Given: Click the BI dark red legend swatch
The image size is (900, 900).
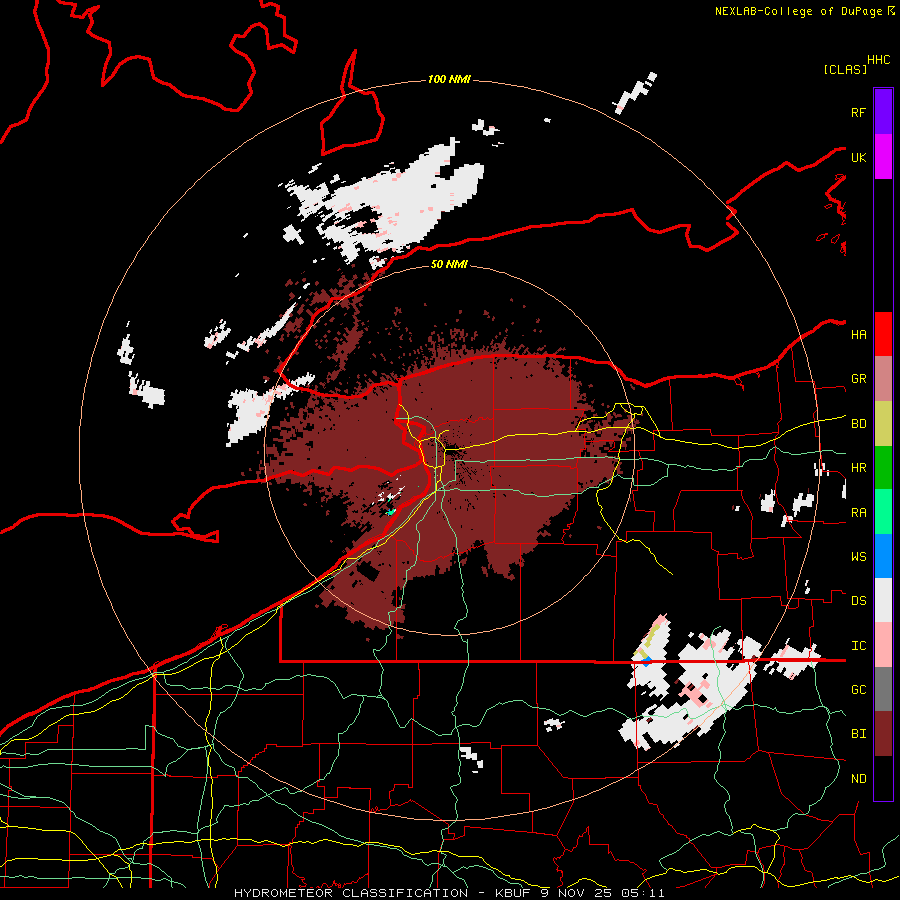Looking at the screenshot, I should 883,734.
